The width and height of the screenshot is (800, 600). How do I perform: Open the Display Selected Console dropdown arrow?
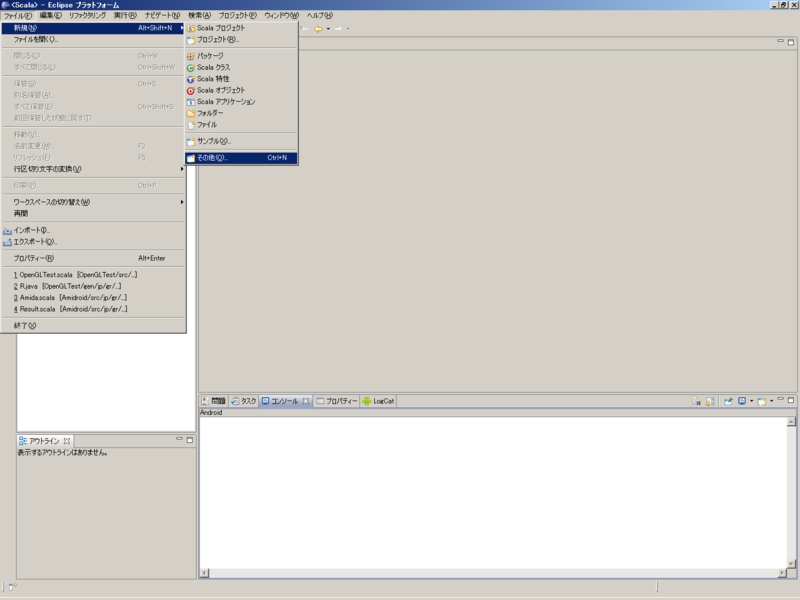(x=750, y=399)
